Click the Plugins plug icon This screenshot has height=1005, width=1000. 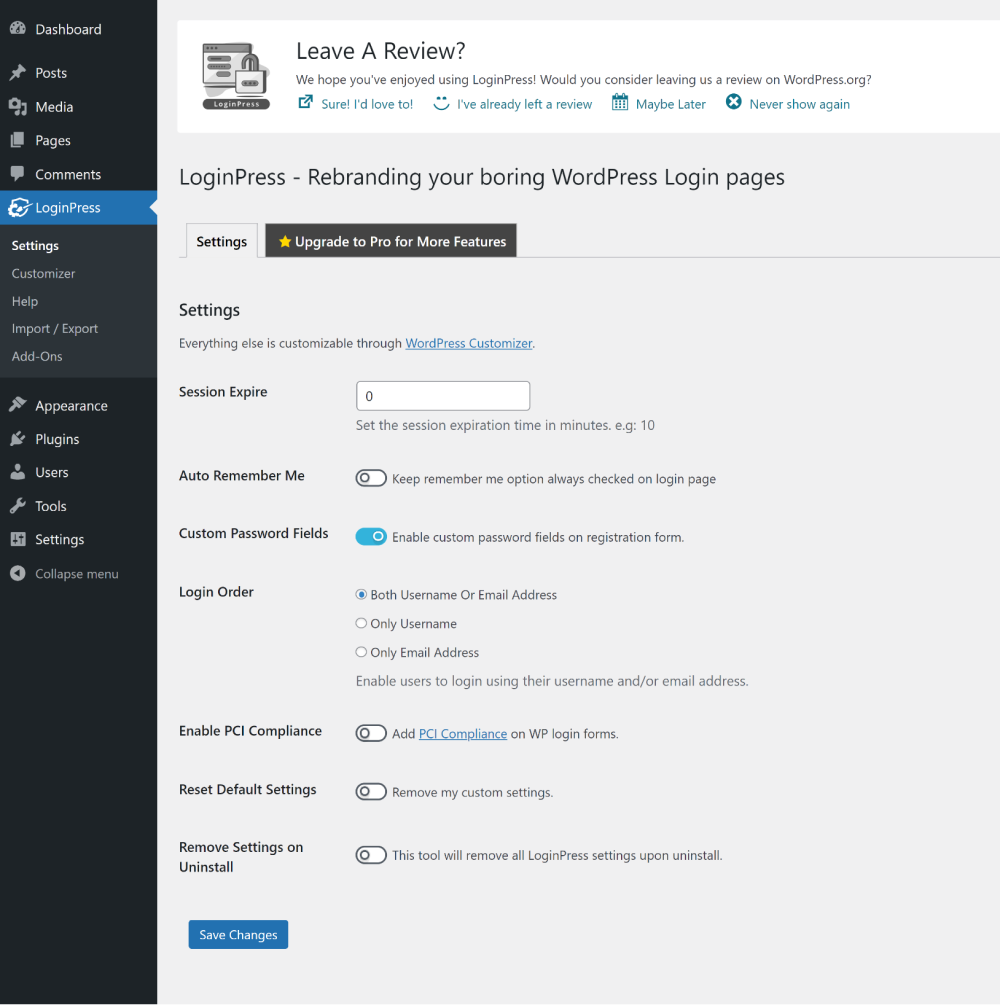18,439
